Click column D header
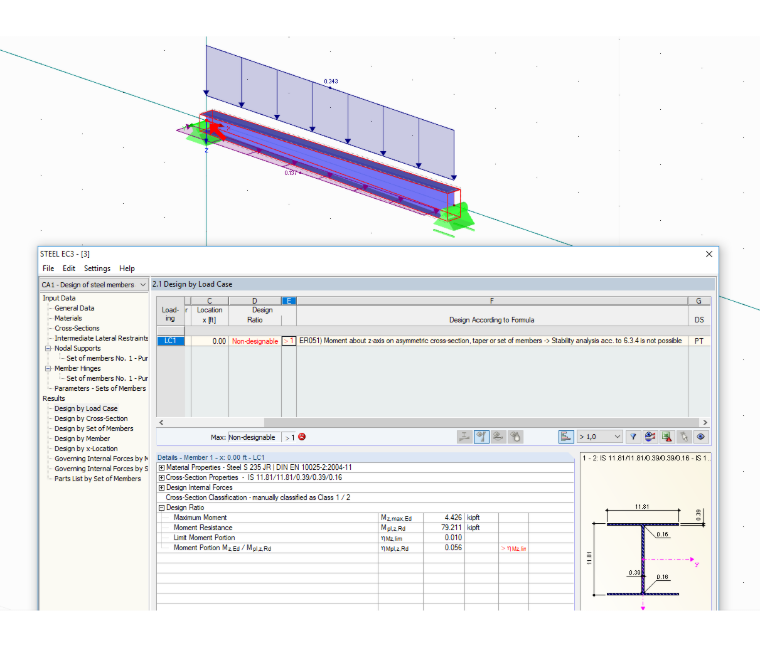The width and height of the screenshot is (760, 647). [255, 301]
